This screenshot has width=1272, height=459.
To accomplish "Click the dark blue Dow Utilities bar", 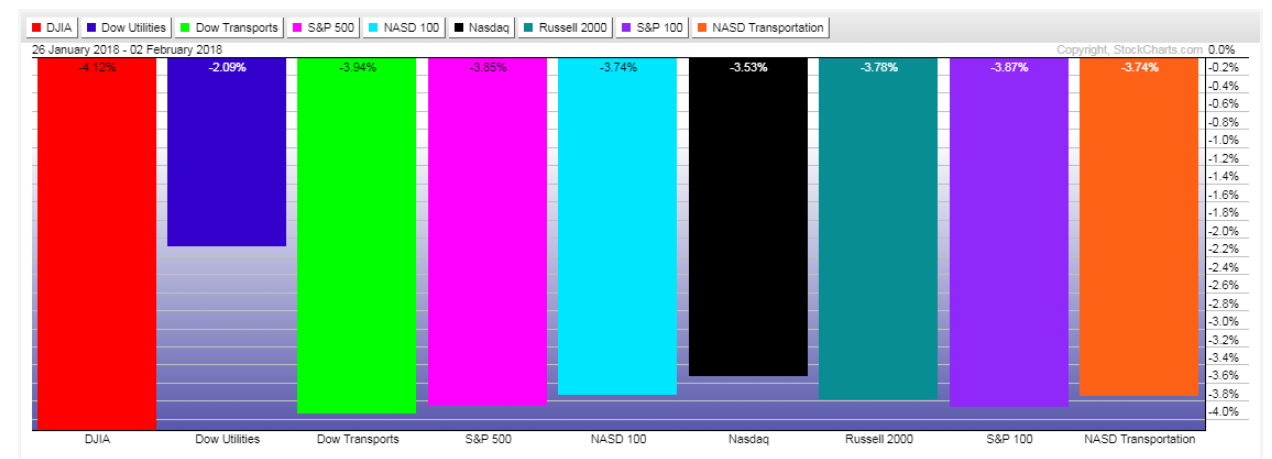I will coord(226,151).
